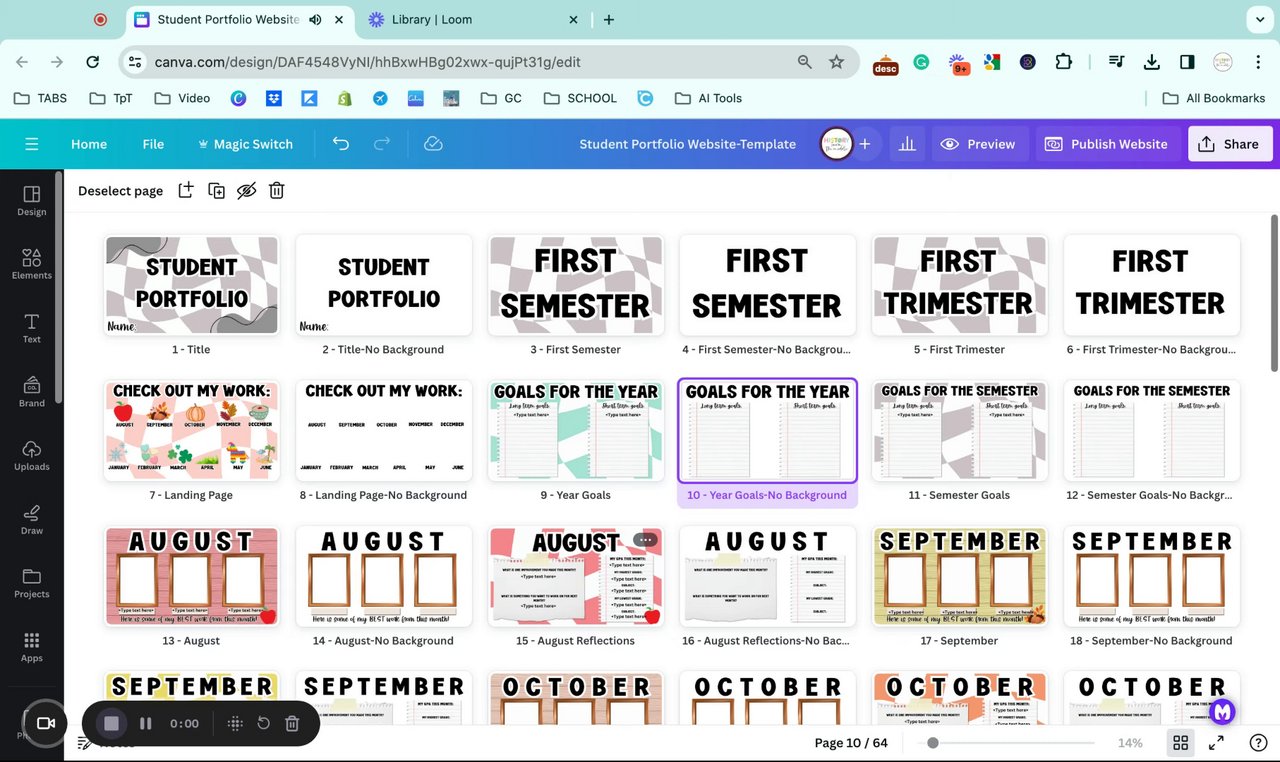Delete the Loom recording
Image resolution: width=1280 pixels, height=762 pixels.
(x=292, y=723)
